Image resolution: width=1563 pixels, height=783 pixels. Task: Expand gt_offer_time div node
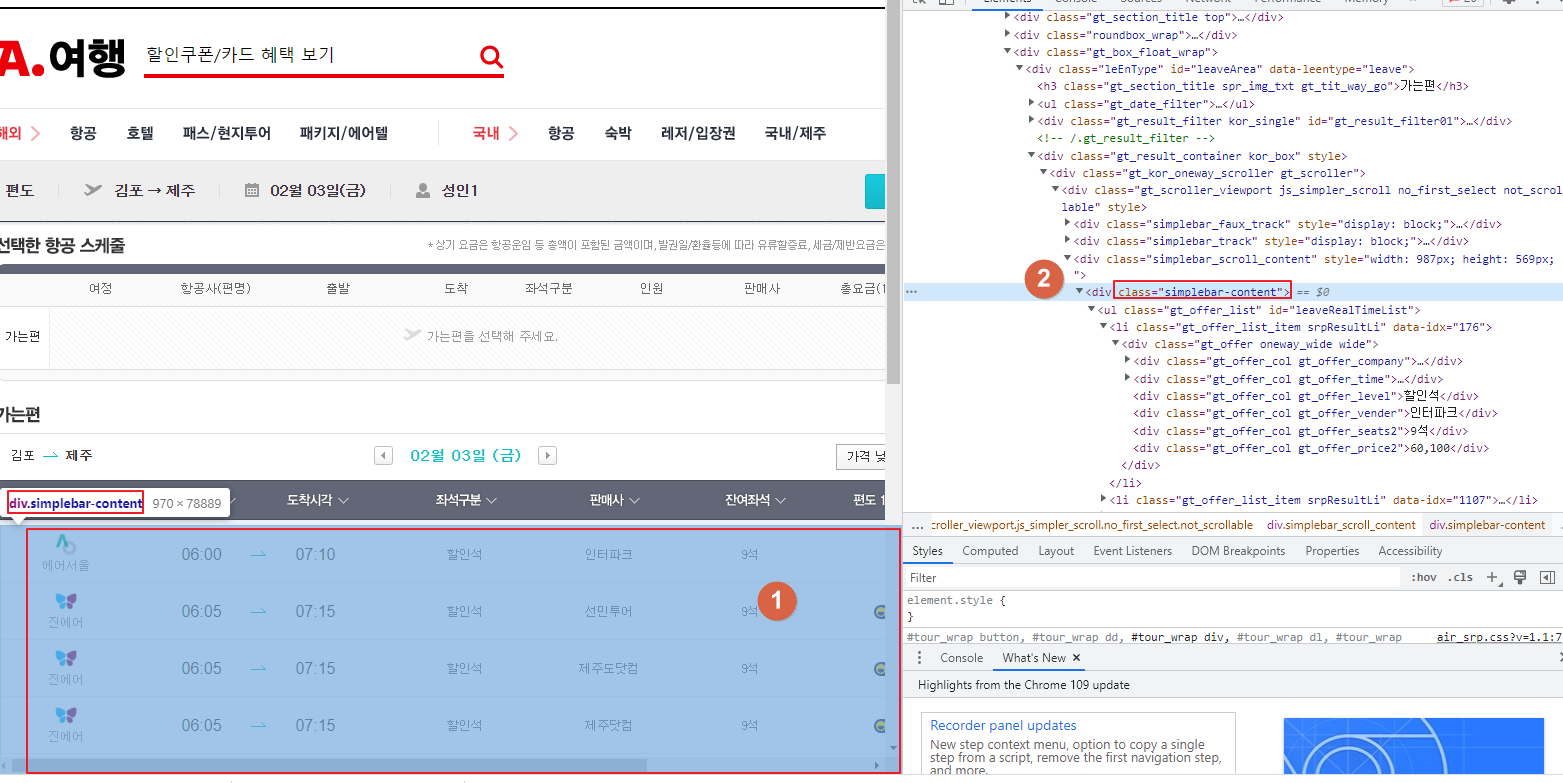(x=1128, y=378)
